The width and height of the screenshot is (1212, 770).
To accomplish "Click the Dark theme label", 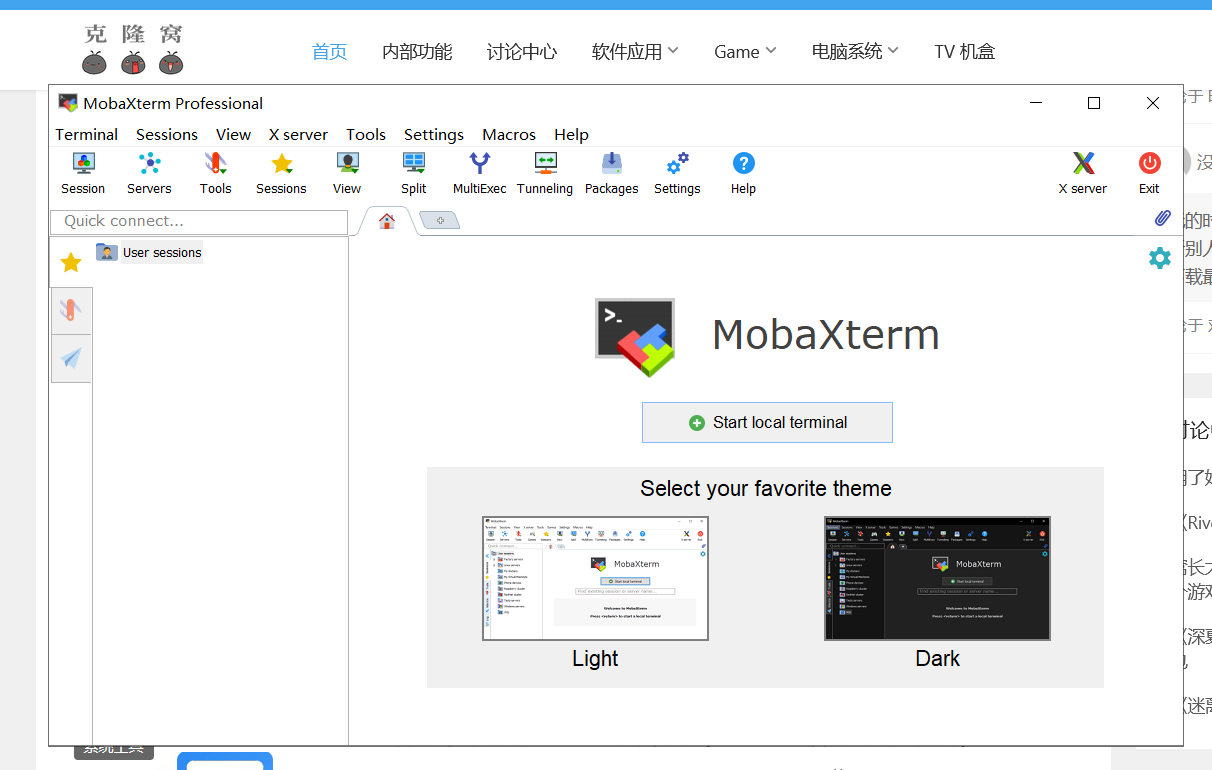I will 937,658.
